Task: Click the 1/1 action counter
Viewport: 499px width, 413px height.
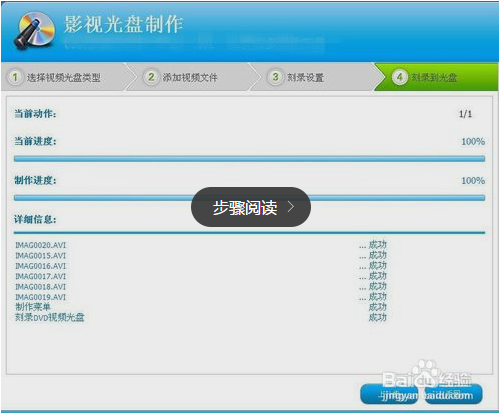Action: [465, 114]
